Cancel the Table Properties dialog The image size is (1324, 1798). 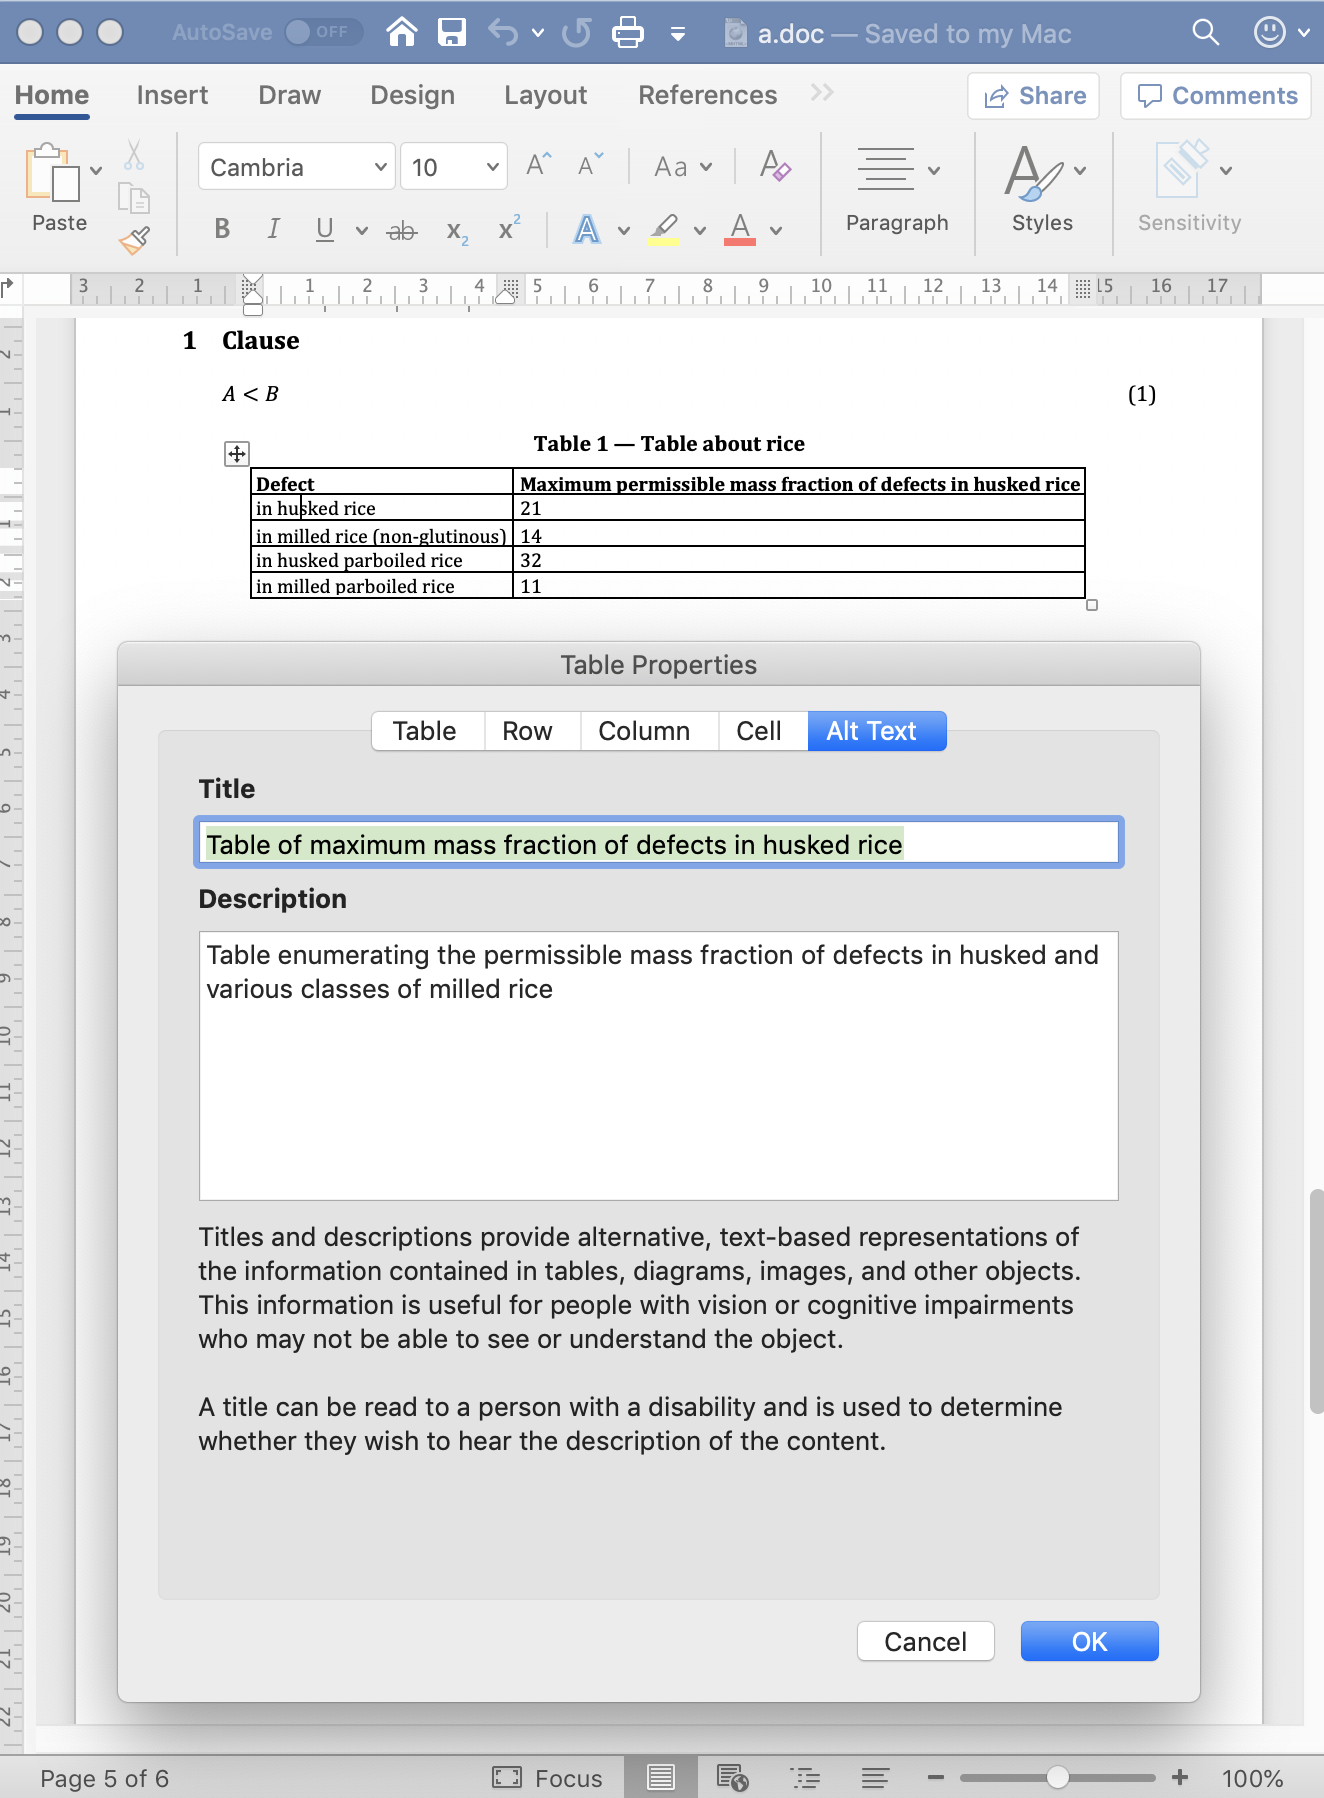point(925,1642)
